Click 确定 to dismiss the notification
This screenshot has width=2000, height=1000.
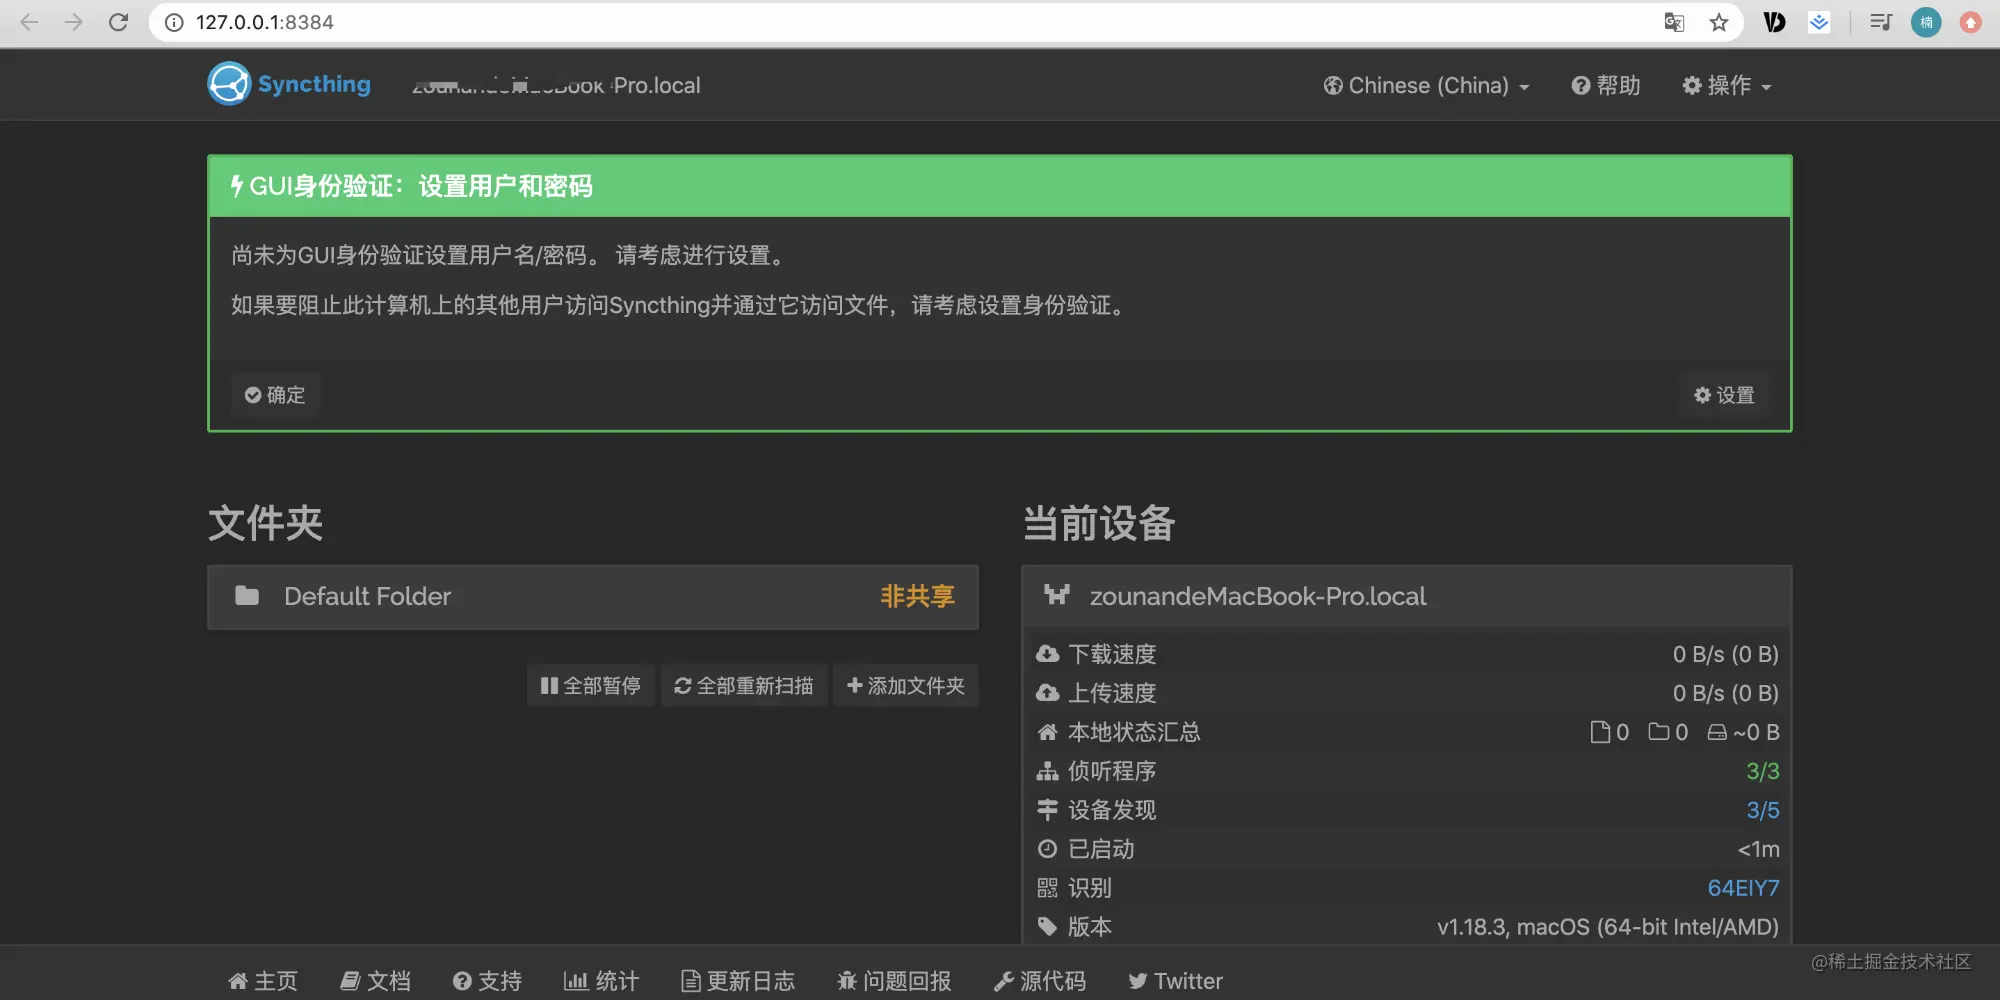pos(275,395)
